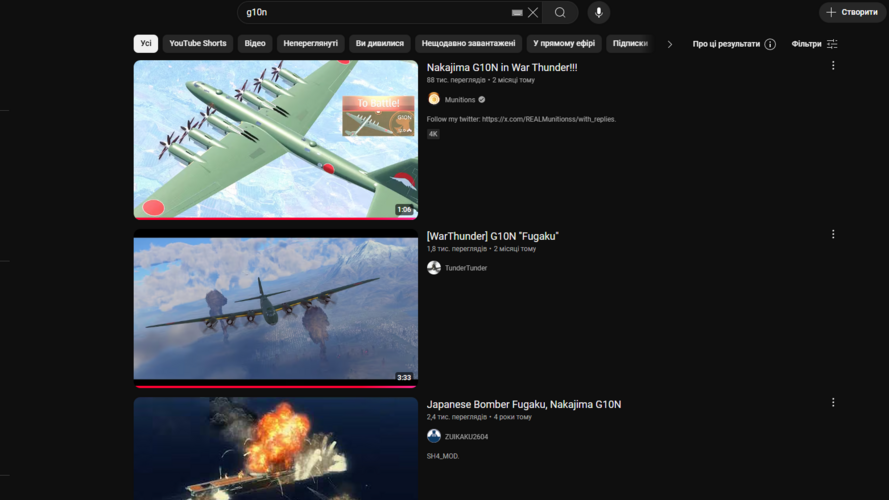The image size is (889, 500).
Task: Click the search magnifier button
Action: 560,12
